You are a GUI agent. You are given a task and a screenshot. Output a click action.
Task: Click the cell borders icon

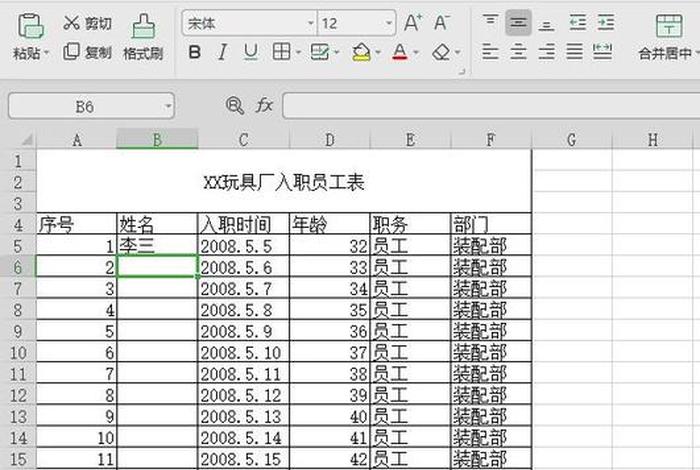pyautogui.click(x=281, y=52)
